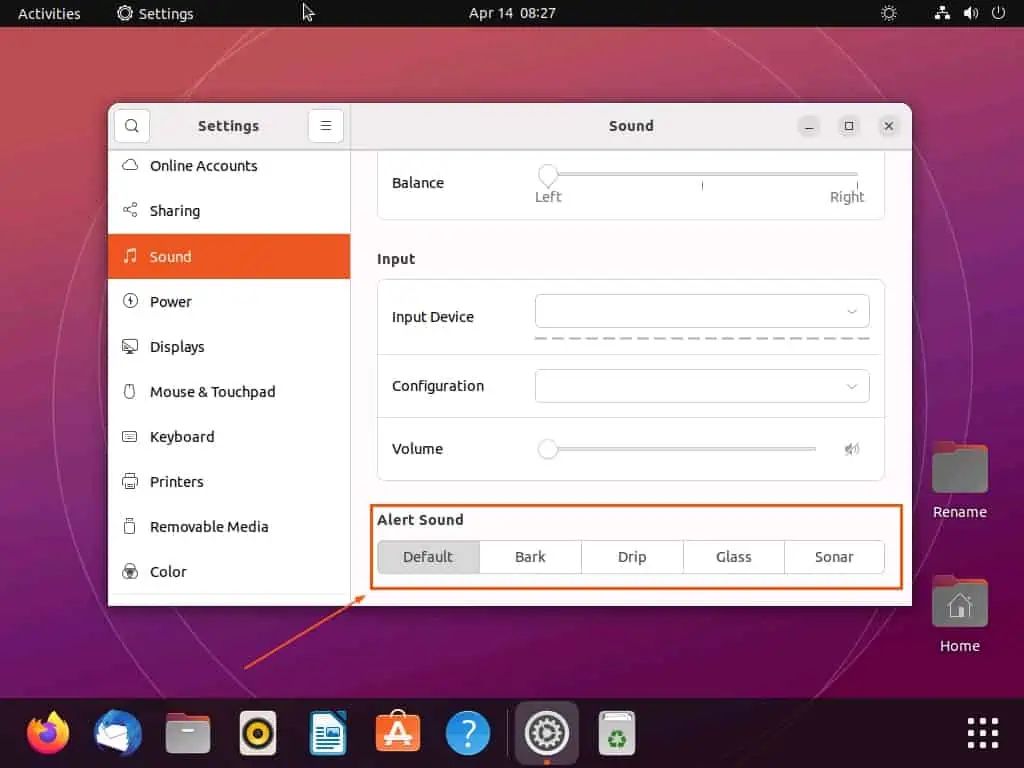Select the Sonar alert sound

click(835, 557)
